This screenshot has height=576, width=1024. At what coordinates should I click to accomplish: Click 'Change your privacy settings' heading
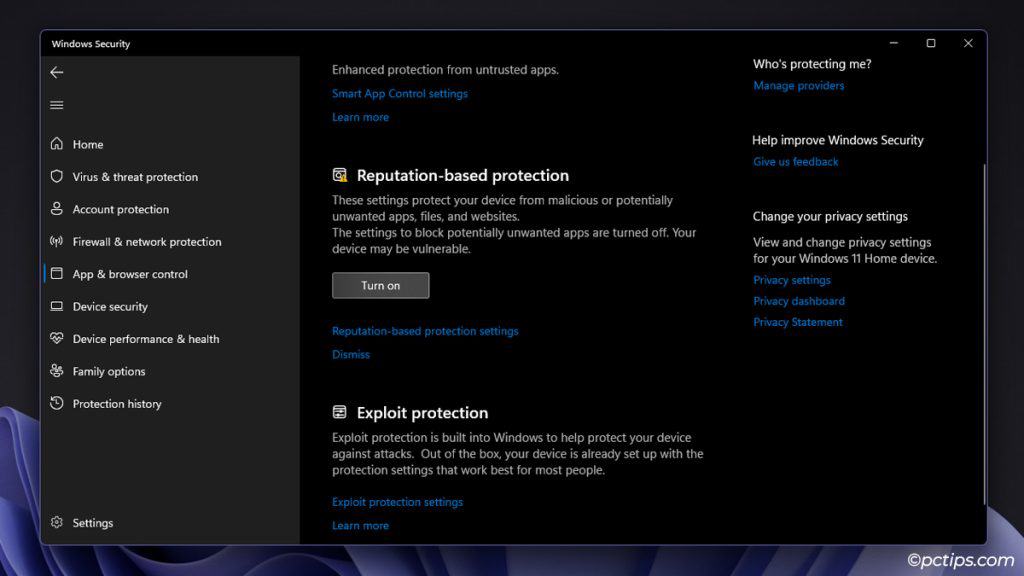tap(830, 216)
